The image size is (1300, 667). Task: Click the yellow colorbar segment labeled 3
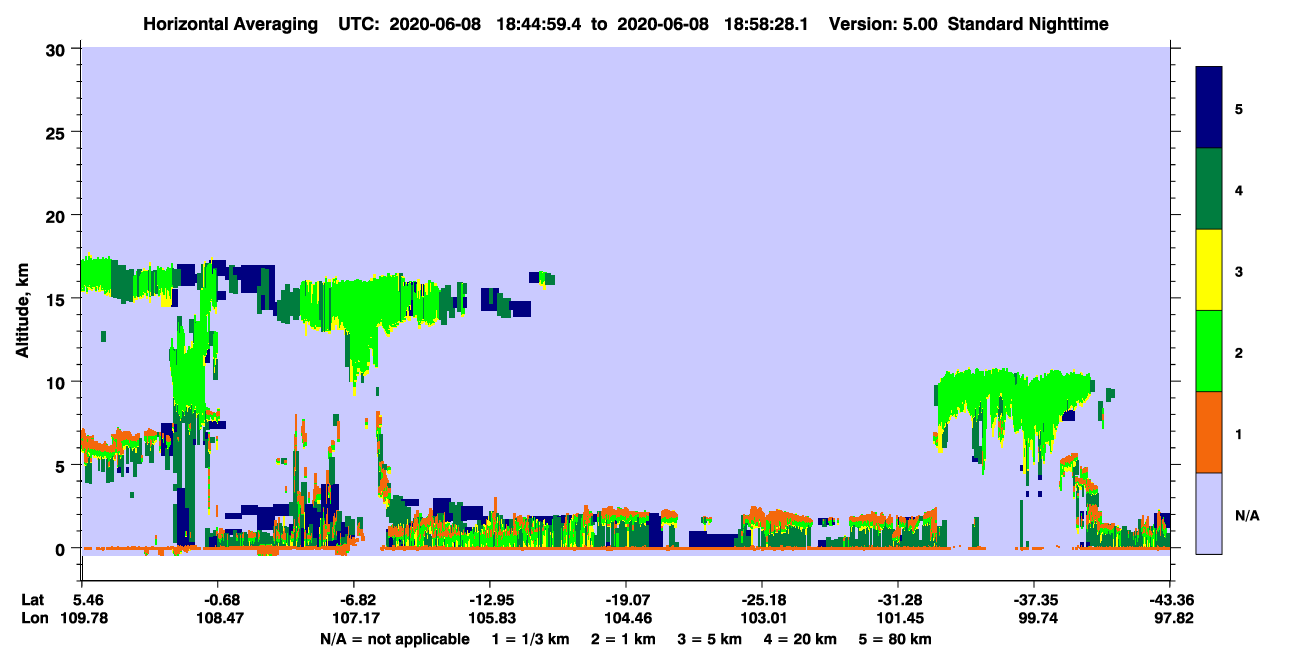[x=1210, y=270]
